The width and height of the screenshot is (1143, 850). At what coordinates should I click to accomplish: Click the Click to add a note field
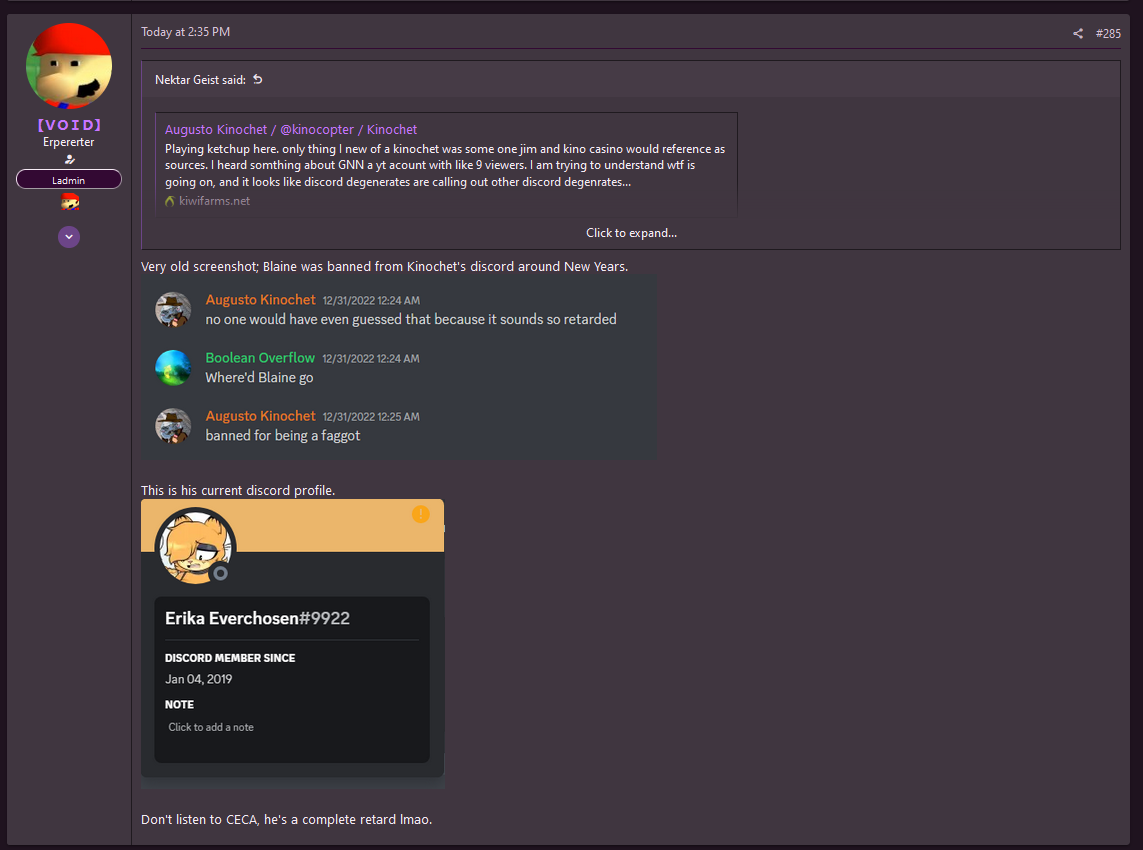pyautogui.click(x=211, y=728)
